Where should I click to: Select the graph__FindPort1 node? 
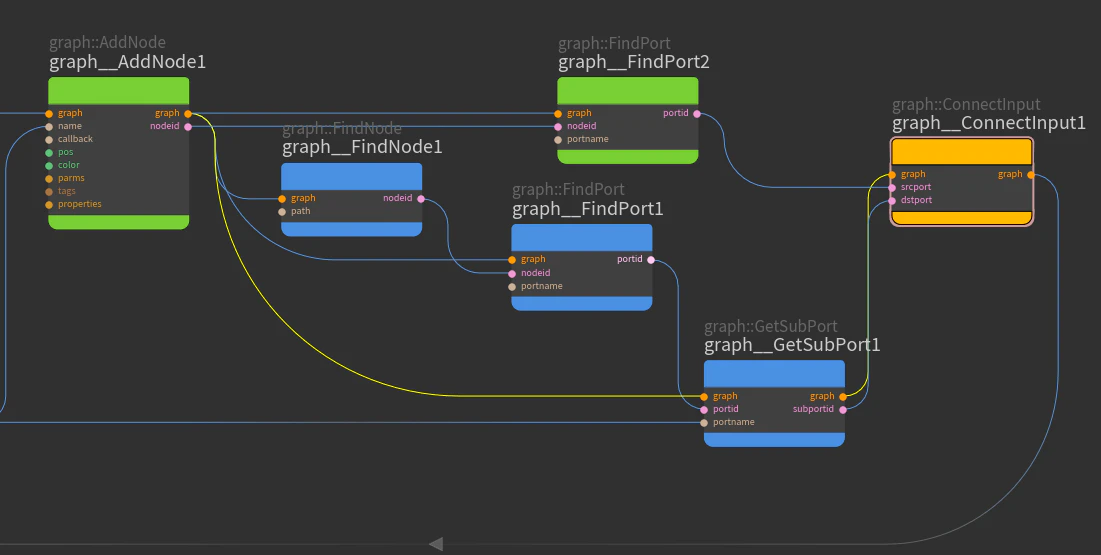point(581,267)
